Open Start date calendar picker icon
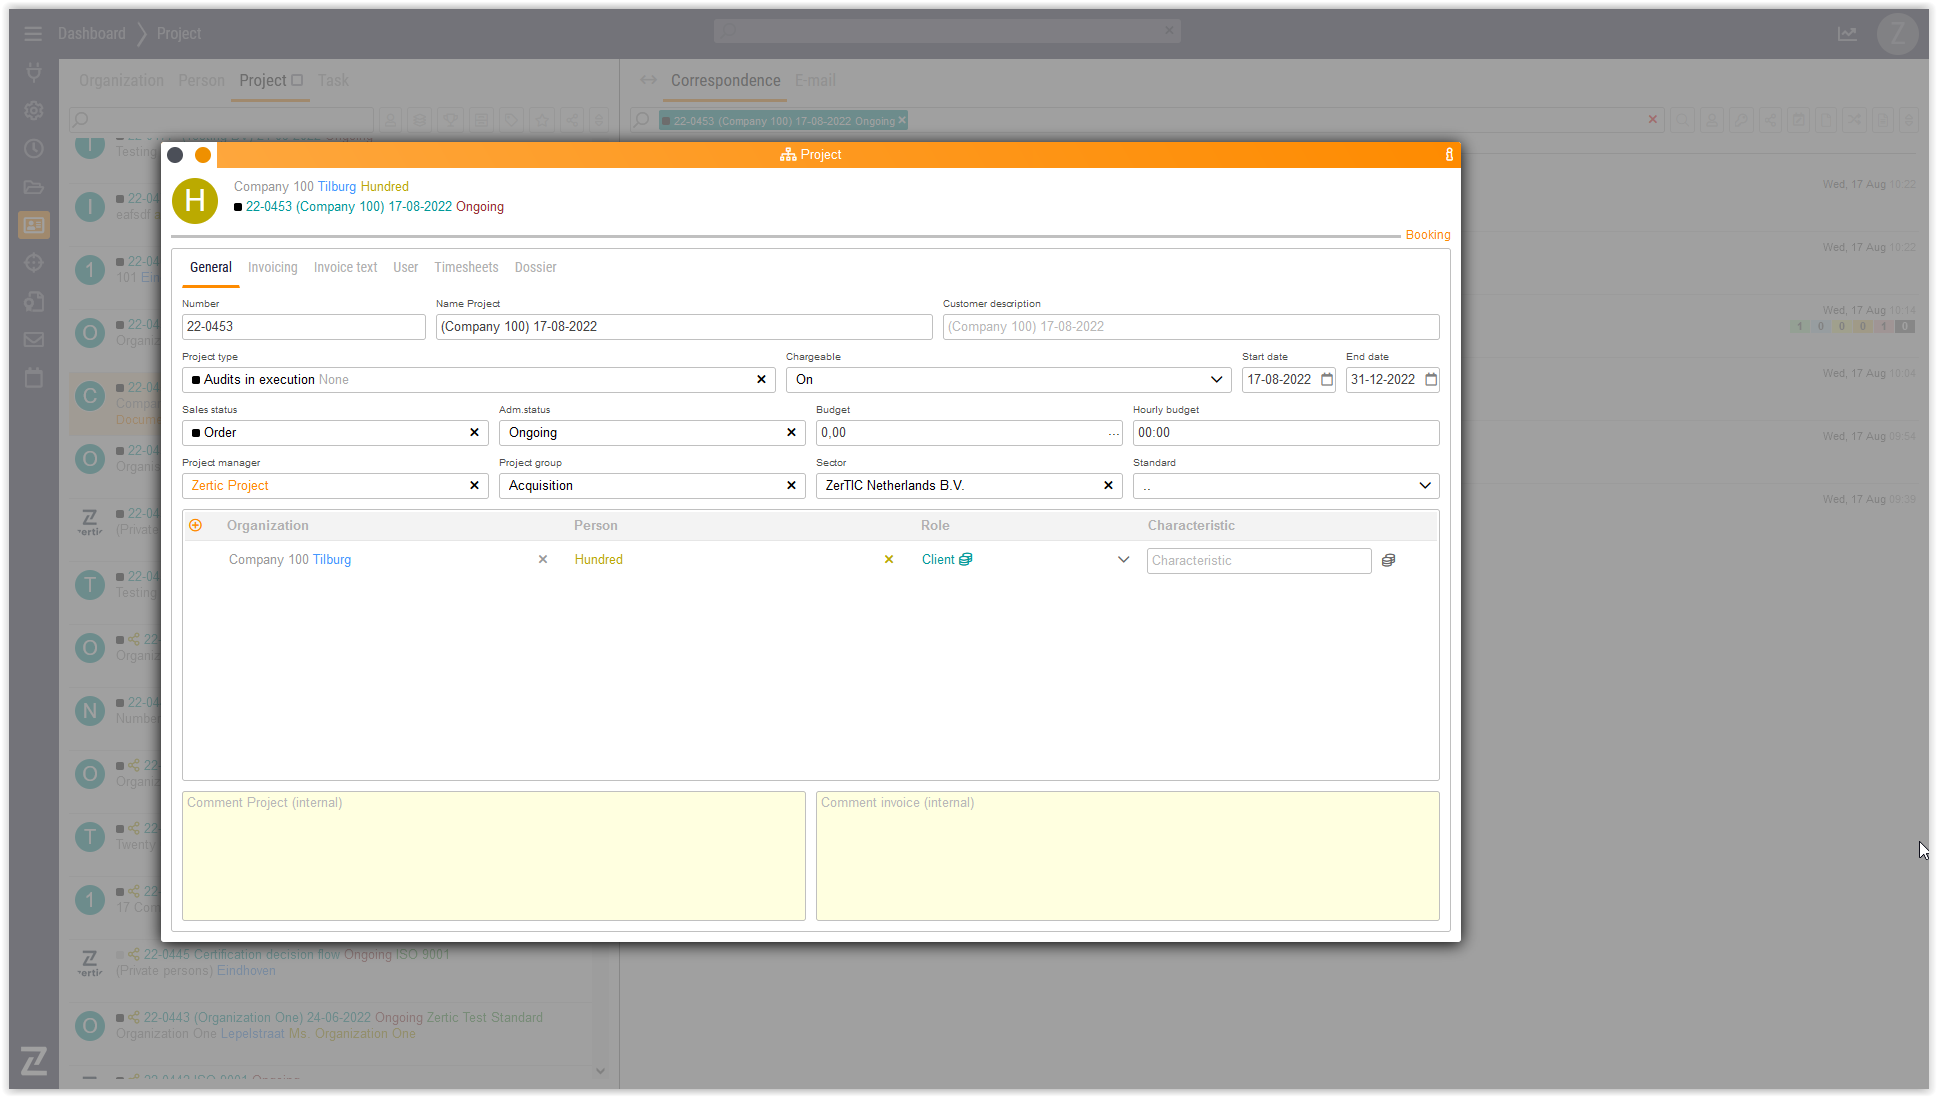 click(x=1327, y=380)
